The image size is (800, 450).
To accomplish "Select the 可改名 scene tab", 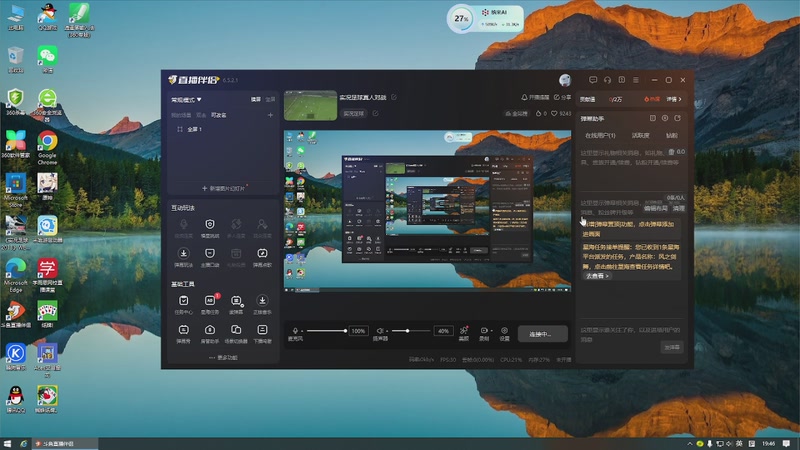I will [219, 115].
